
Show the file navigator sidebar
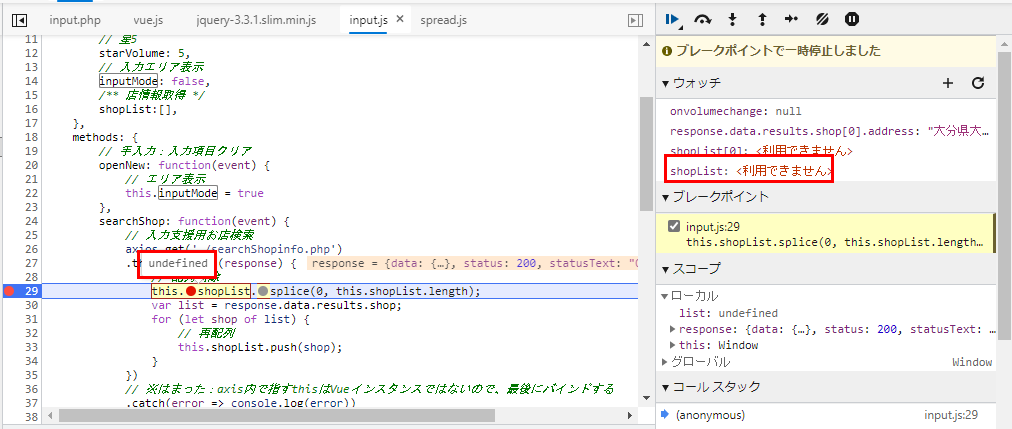(19, 20)
